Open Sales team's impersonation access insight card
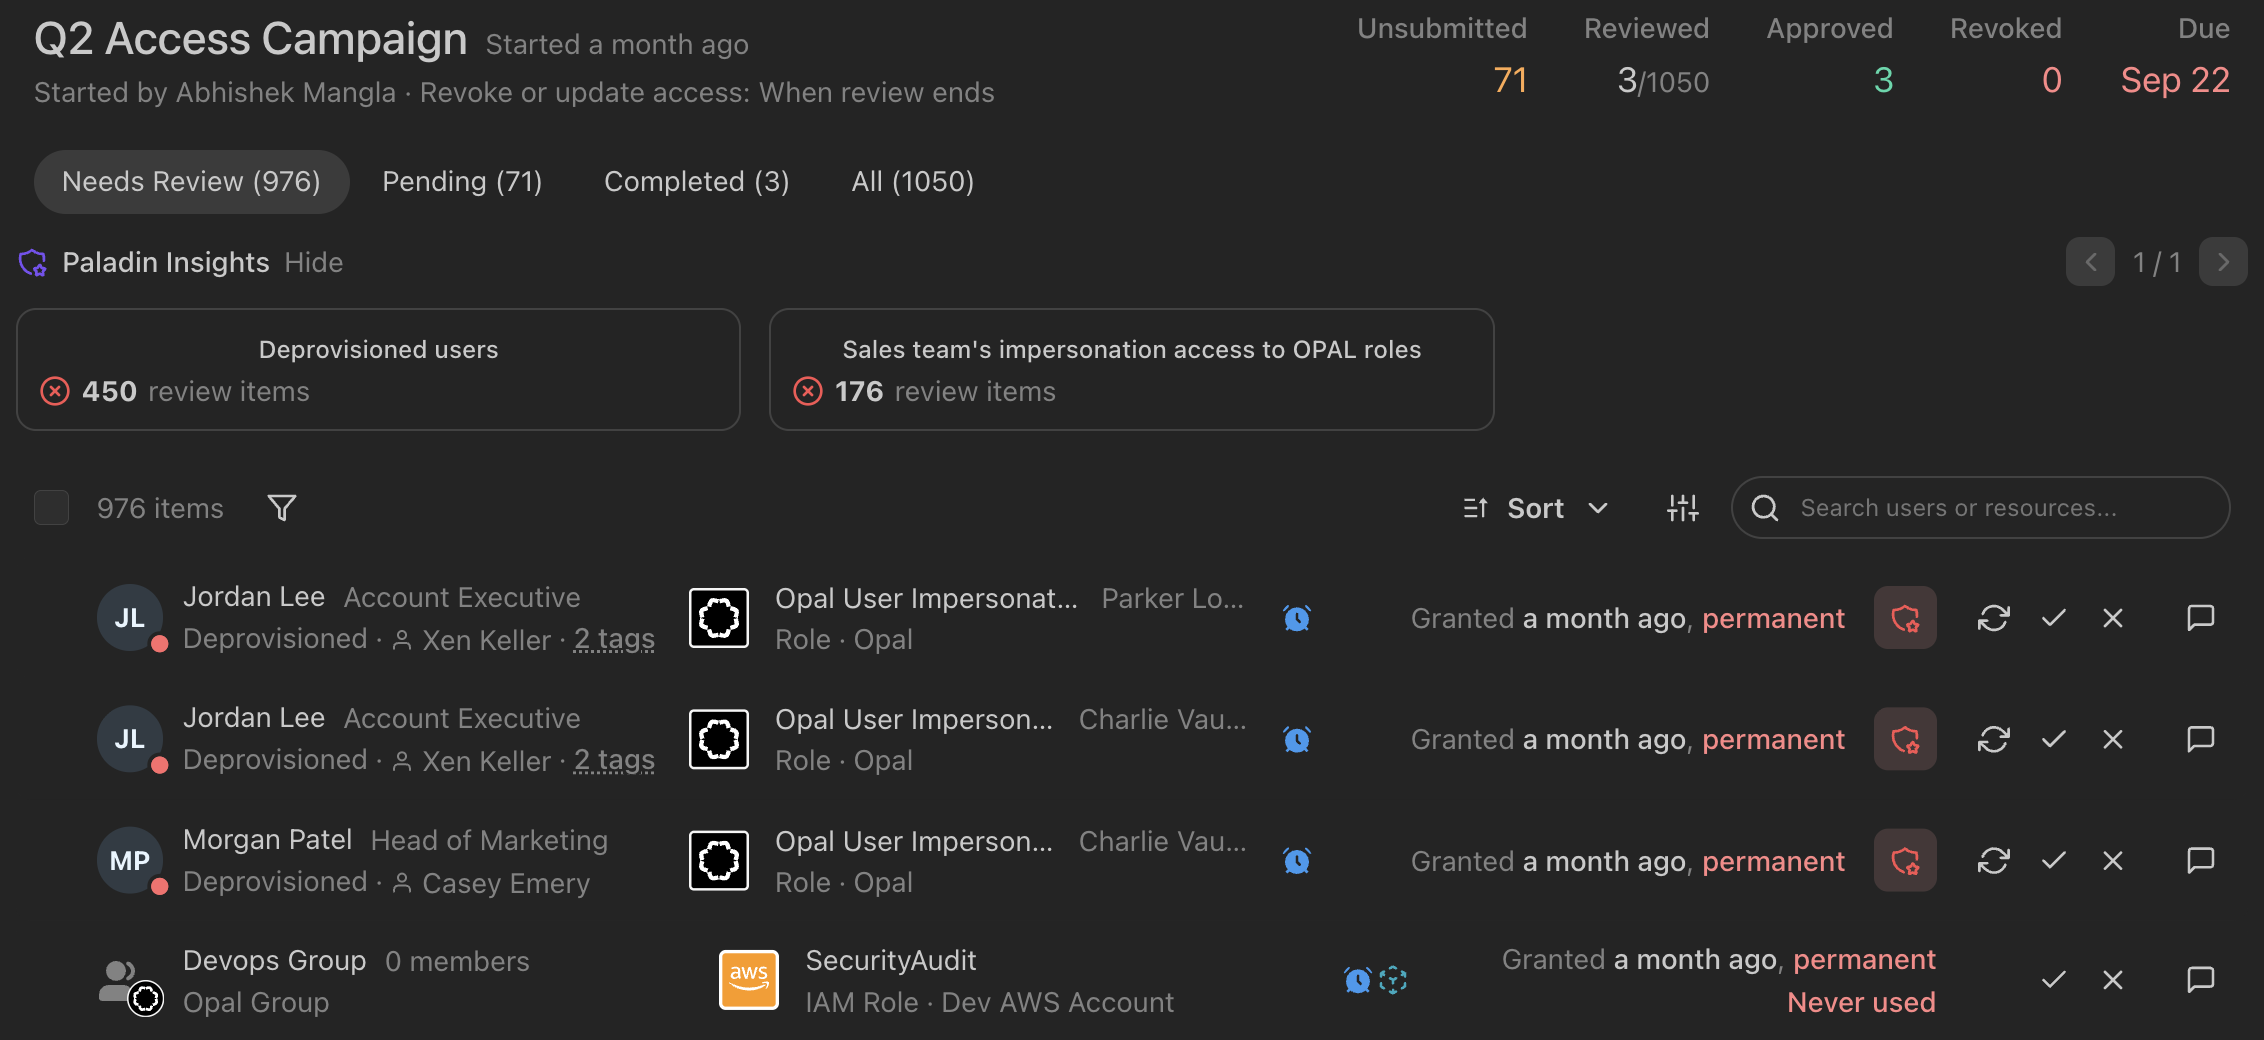 [1131, 370]
